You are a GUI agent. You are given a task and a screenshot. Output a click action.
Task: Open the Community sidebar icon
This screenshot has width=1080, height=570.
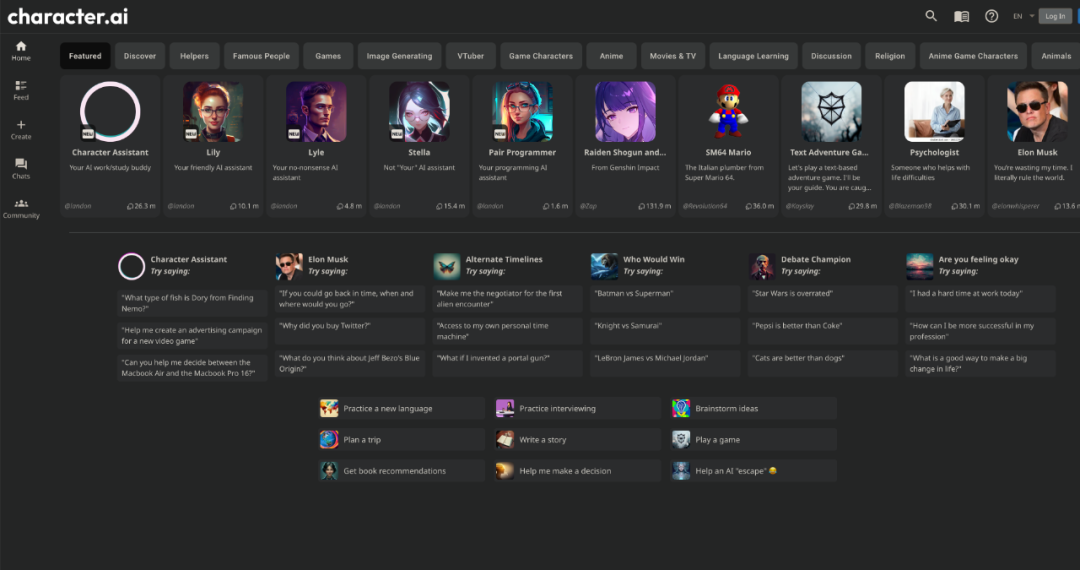pos(21,208)
